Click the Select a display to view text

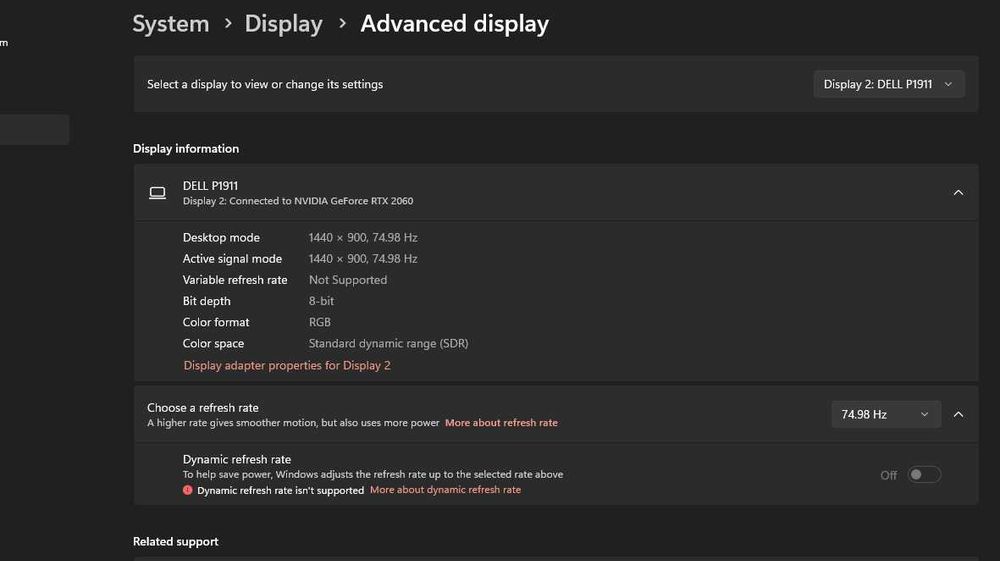(265, 84)
